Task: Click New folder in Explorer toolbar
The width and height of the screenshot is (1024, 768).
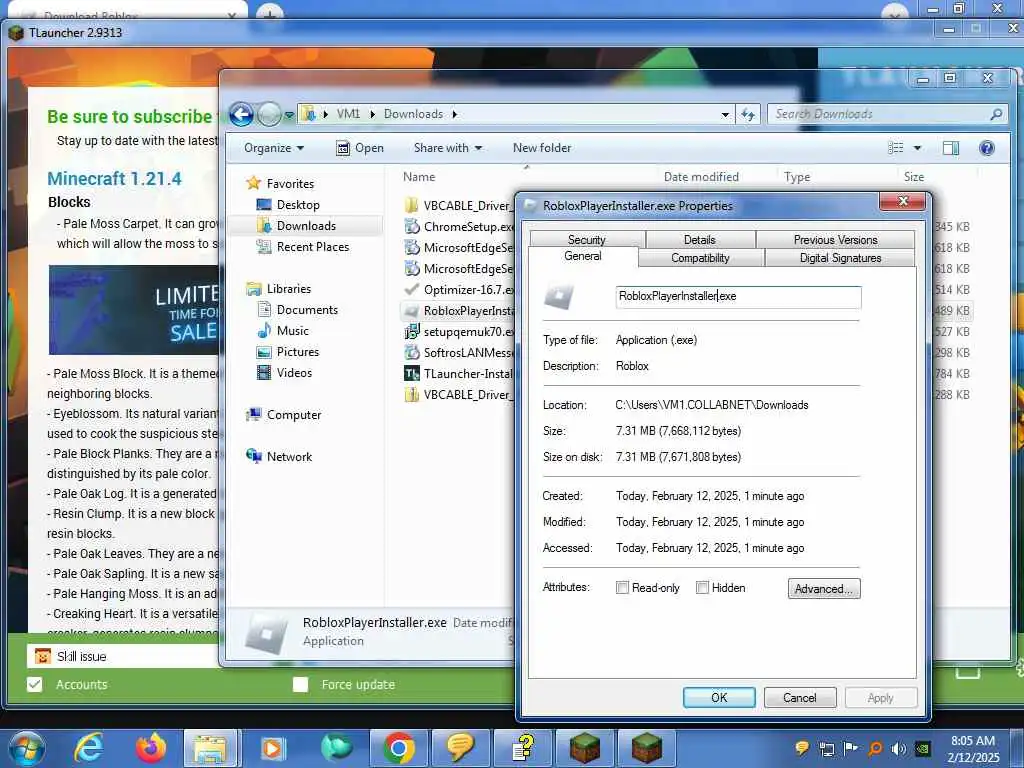Action: 542,148
